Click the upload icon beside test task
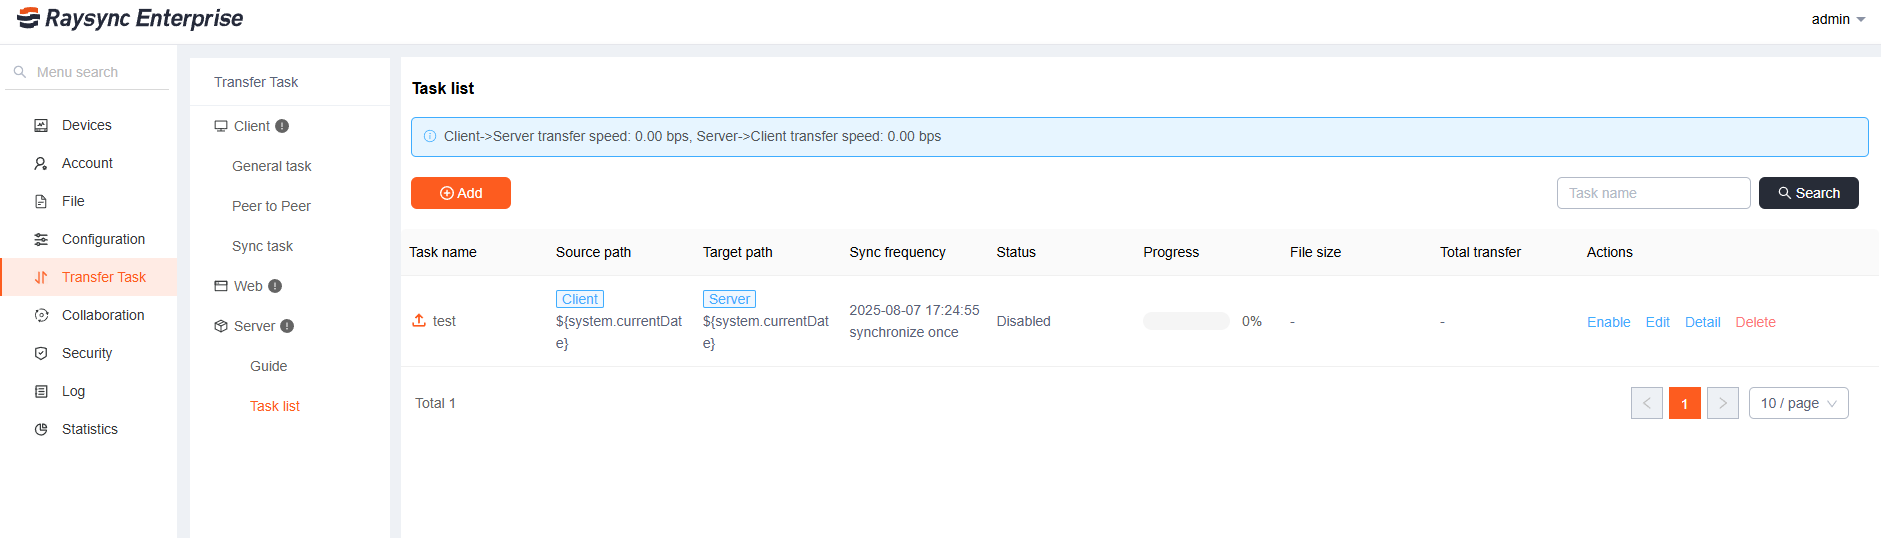 419,321
